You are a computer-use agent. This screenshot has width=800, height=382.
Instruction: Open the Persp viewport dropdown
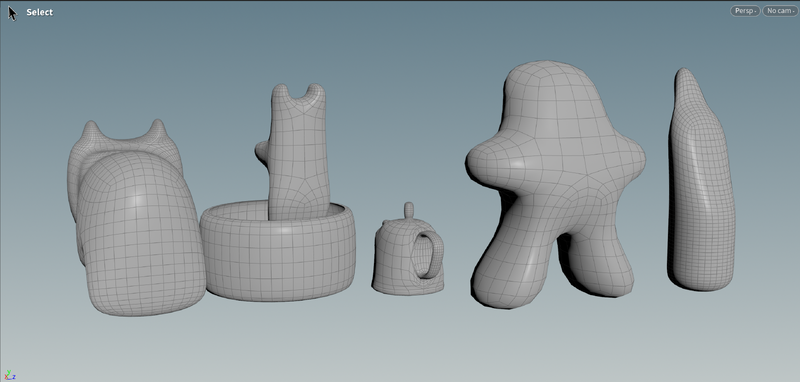(745, 11)
